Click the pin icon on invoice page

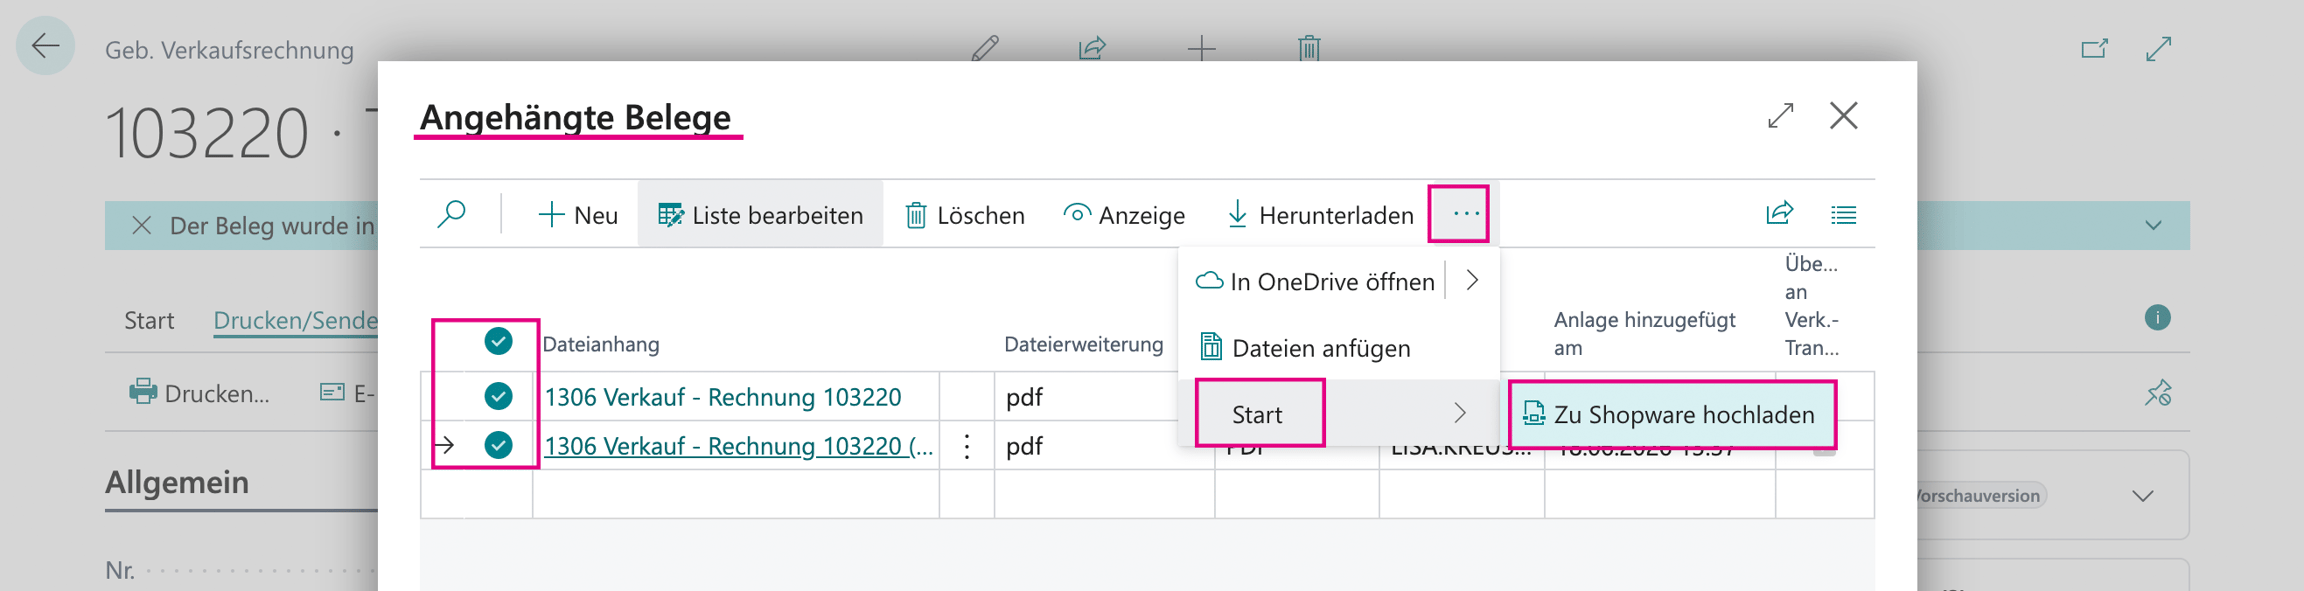point(2158,393)
